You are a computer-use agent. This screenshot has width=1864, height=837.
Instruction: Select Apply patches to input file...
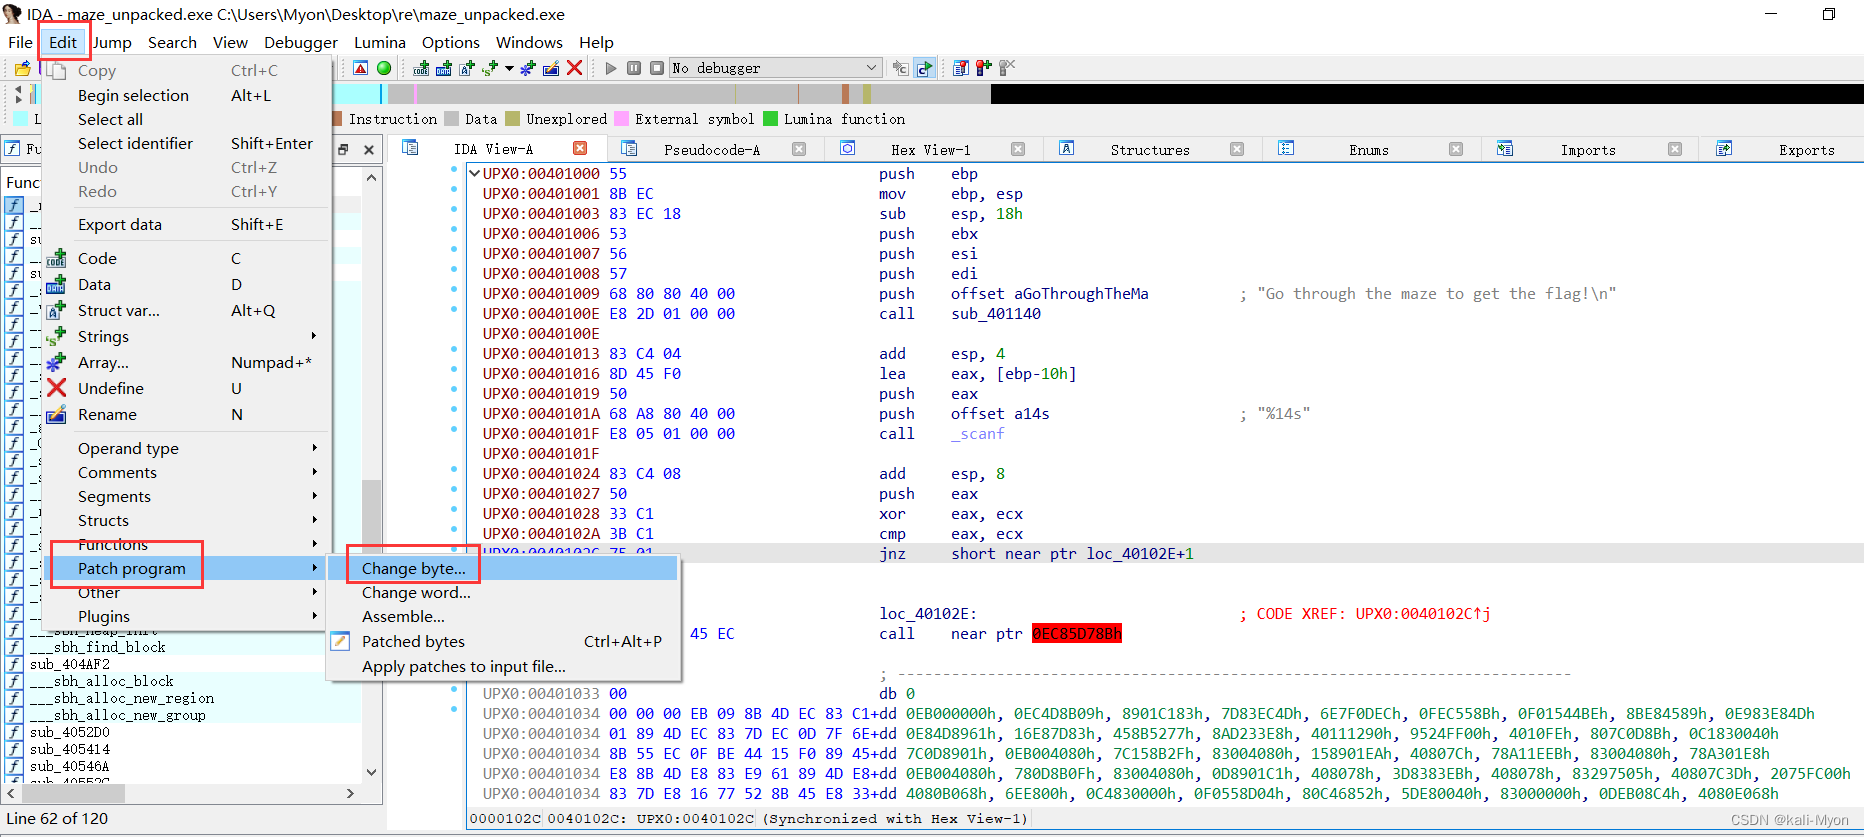point(504,666)
